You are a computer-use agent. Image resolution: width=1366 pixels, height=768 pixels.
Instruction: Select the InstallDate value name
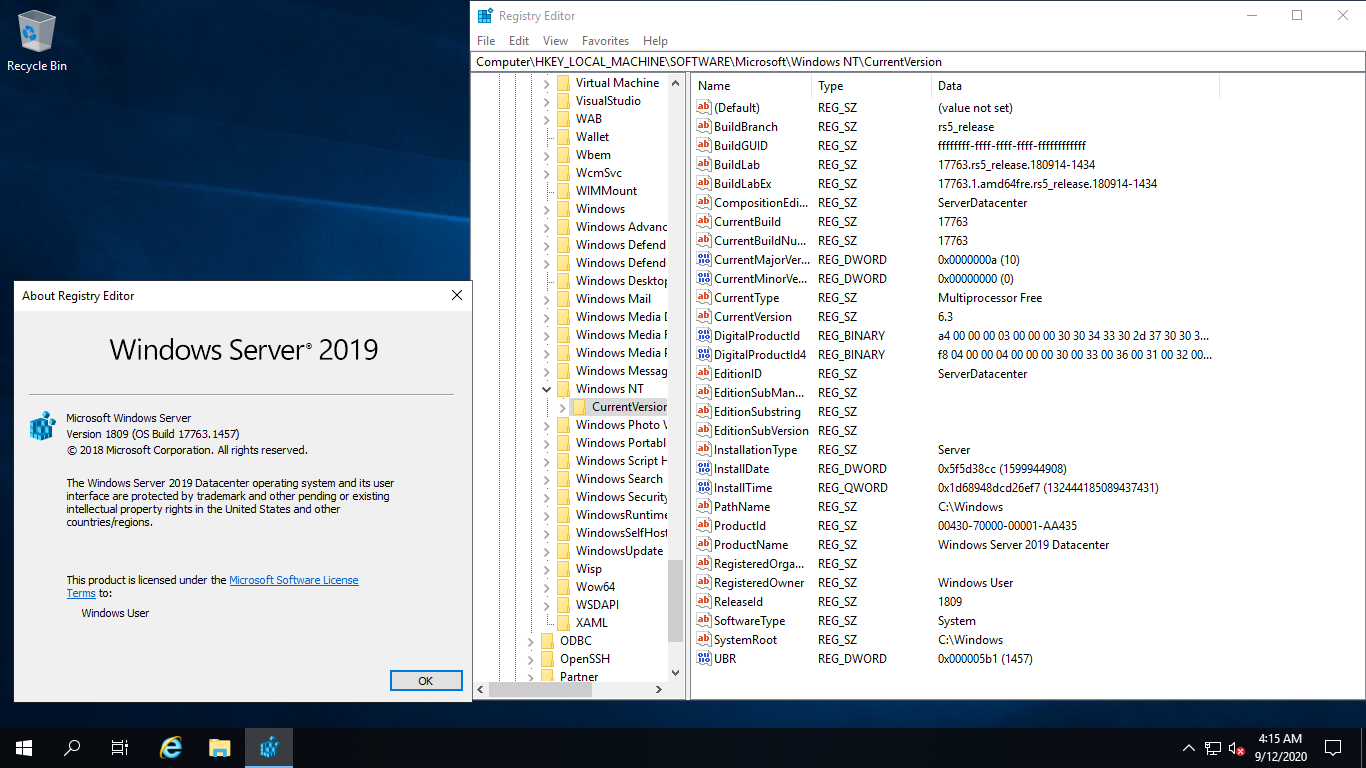pos(742,469)
